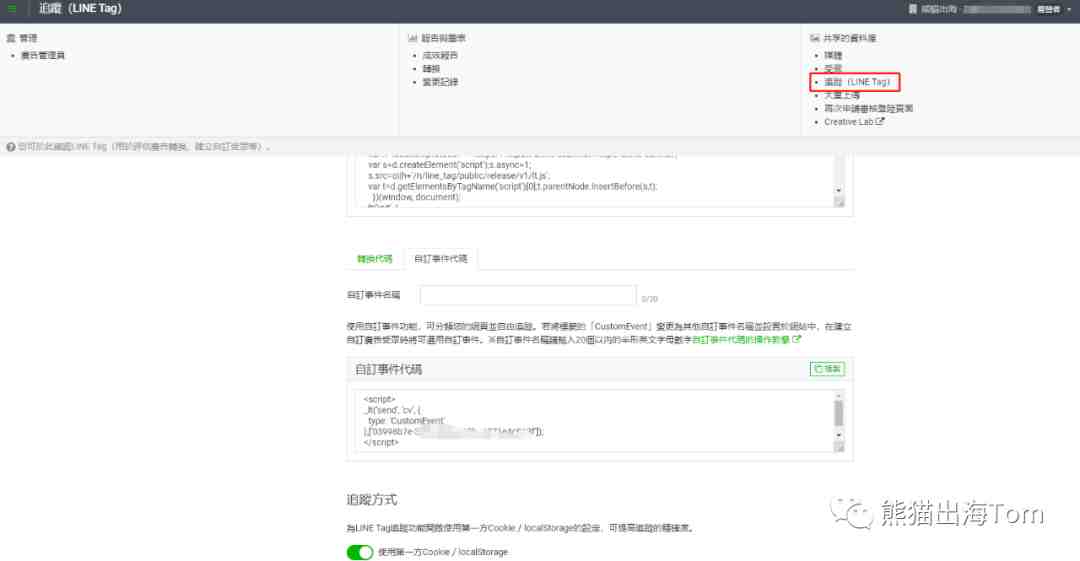The image size is (1080, 561).
Task: Open the green hamburger menu icon
Action: (12, 8)
